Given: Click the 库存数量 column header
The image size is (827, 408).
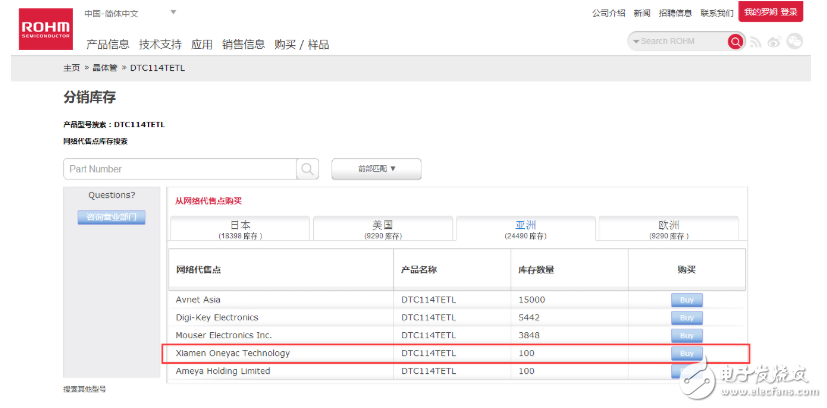Looking at the screenshot, I should [536, 270].
